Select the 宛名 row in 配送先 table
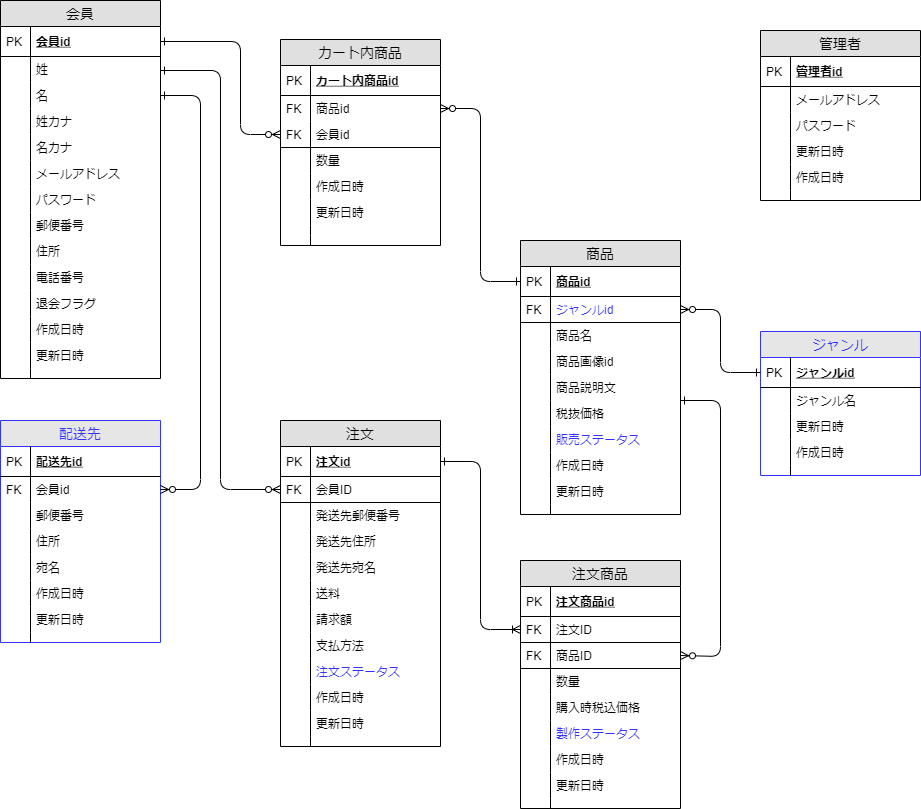Screen dimensions: 921x809 [48, 567]
